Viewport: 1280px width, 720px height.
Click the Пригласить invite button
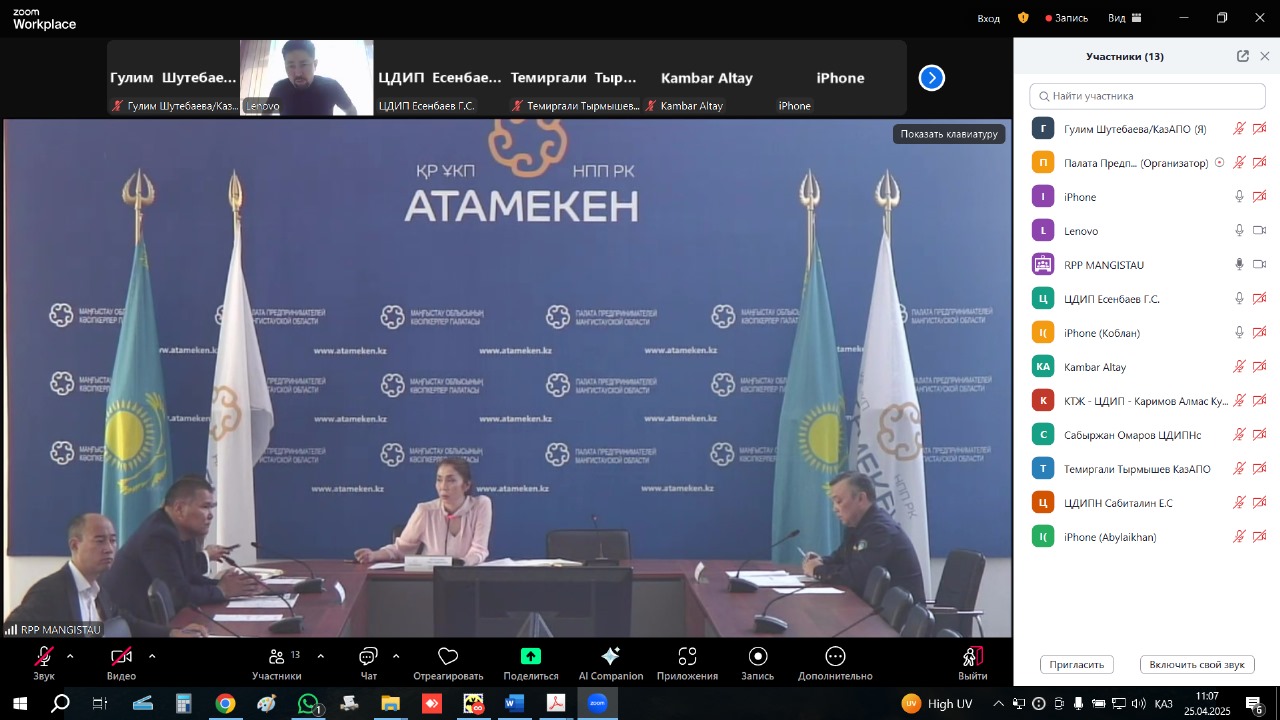[1077, 664]
